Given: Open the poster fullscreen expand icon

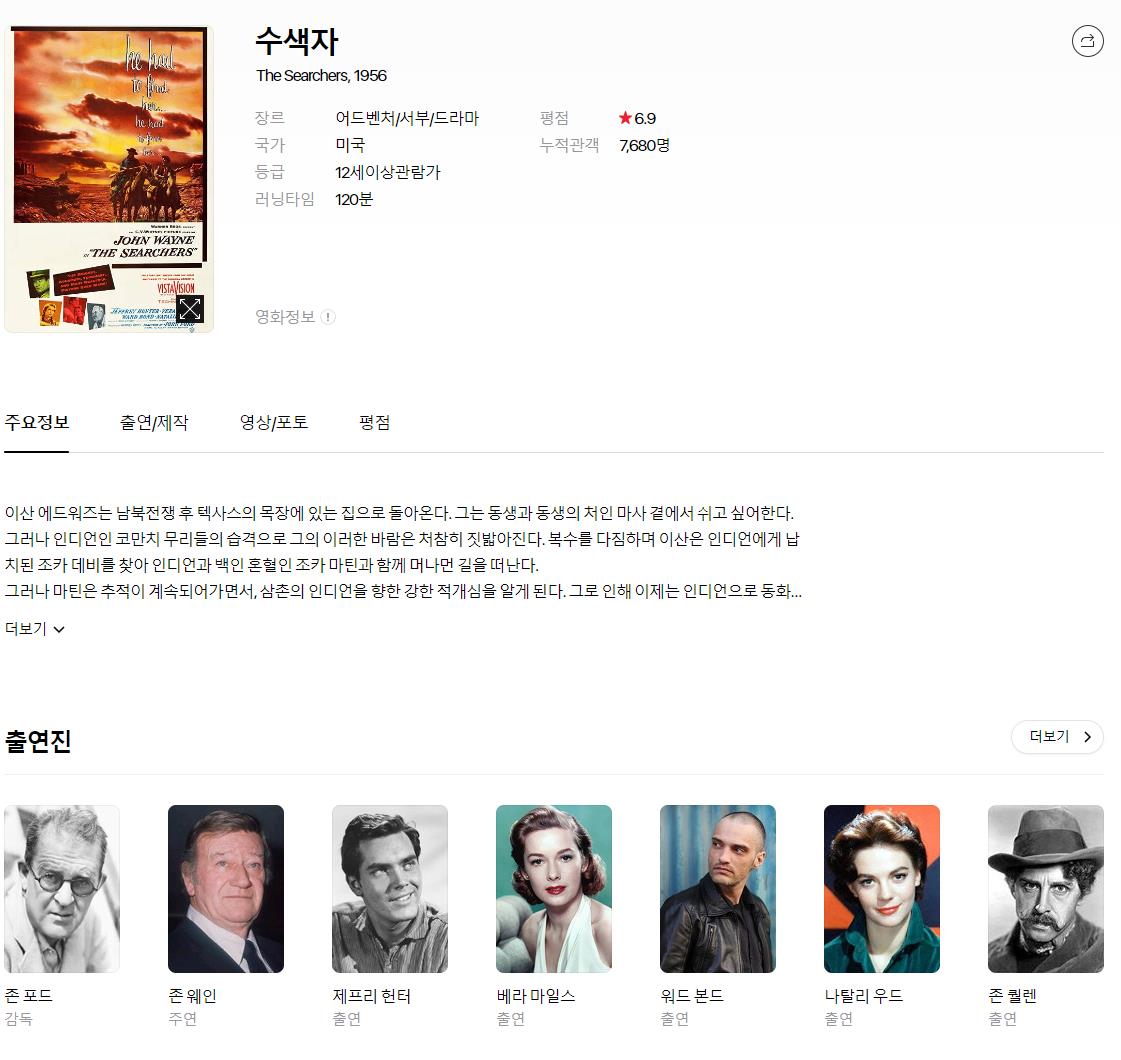Looking at the screenshot, I should click(190, 309).
